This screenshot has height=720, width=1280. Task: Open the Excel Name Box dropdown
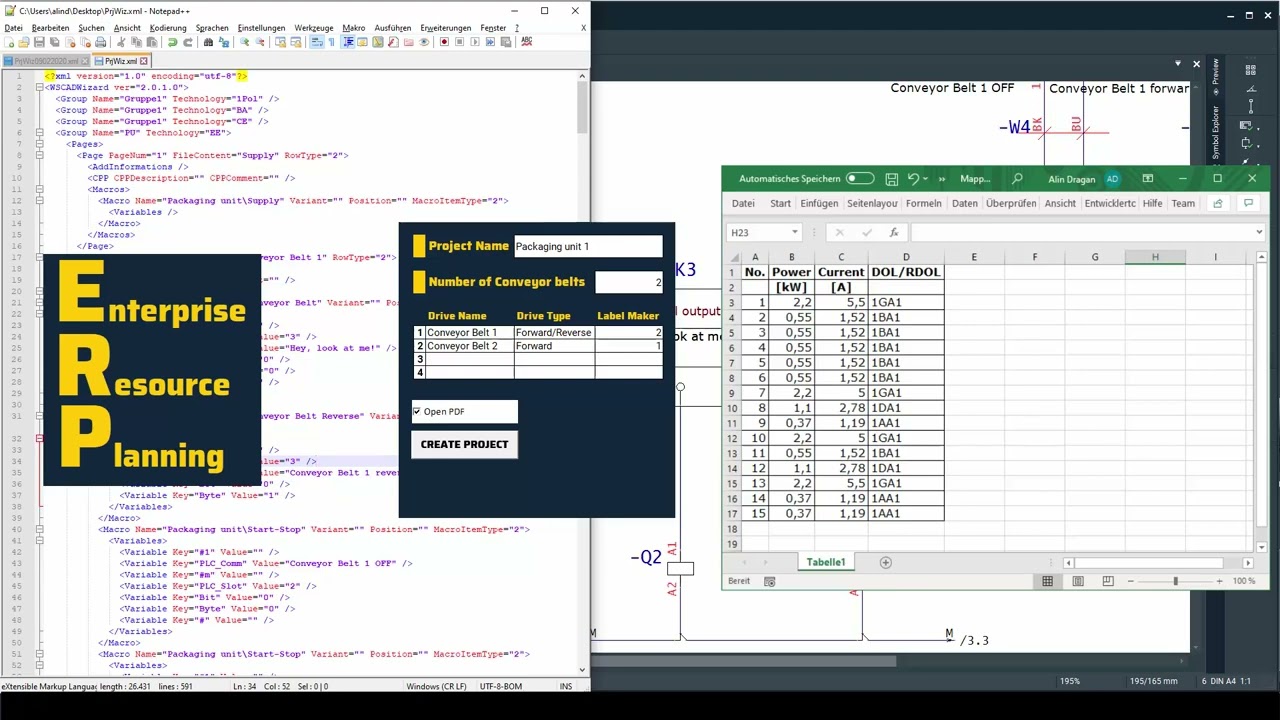[x=795, y=233]
